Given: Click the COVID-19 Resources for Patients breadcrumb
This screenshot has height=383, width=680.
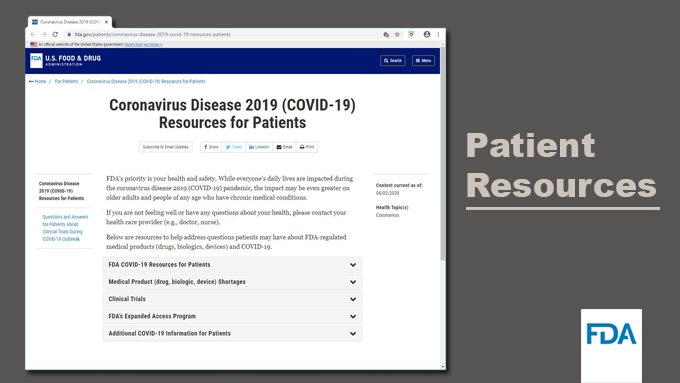Looking at the screenshot, I should pos(146,81).
